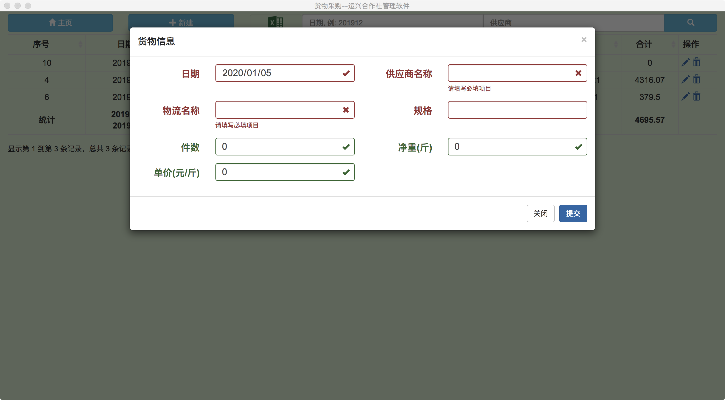The image size is (725, 400).
Task: Select the 单价(元/斤) price field
Action: point(278,172)
